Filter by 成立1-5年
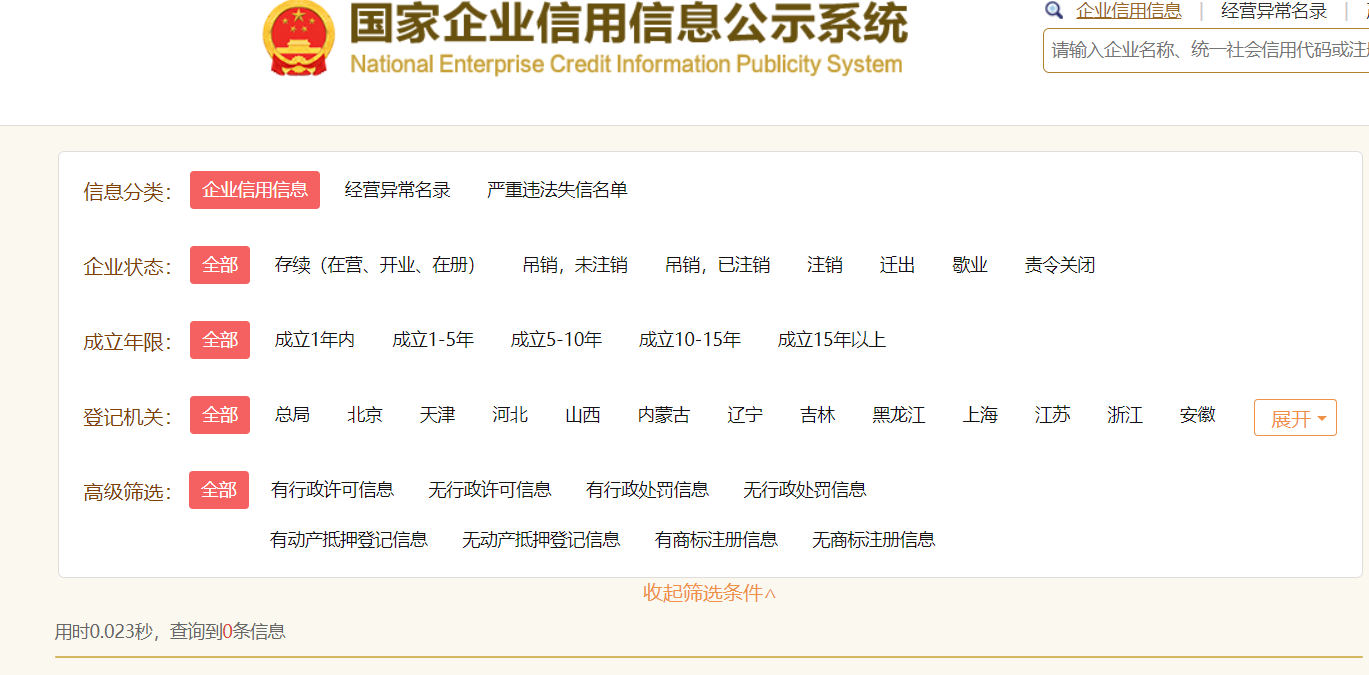Viewport: 1369px width, 675px height. pyautogui.click(x=433, y=340)
